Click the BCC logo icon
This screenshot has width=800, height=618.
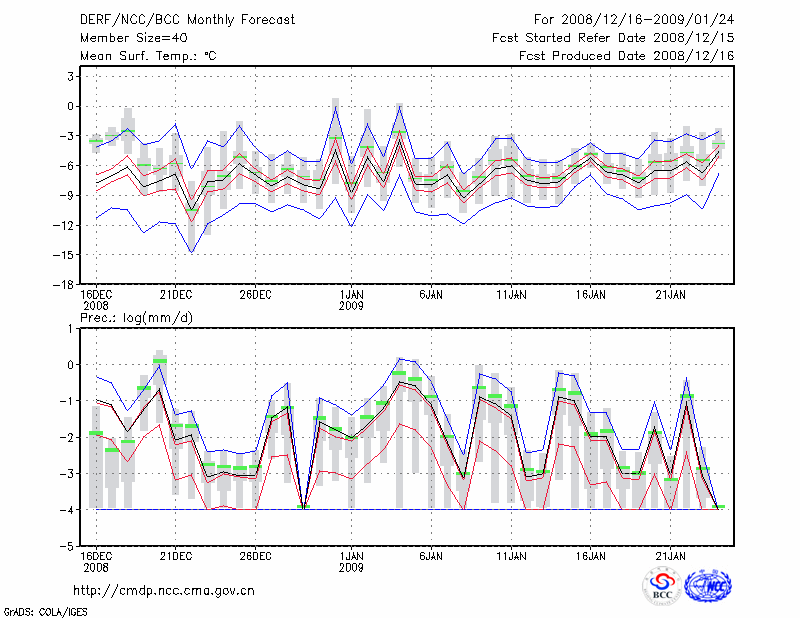[662, 586]
